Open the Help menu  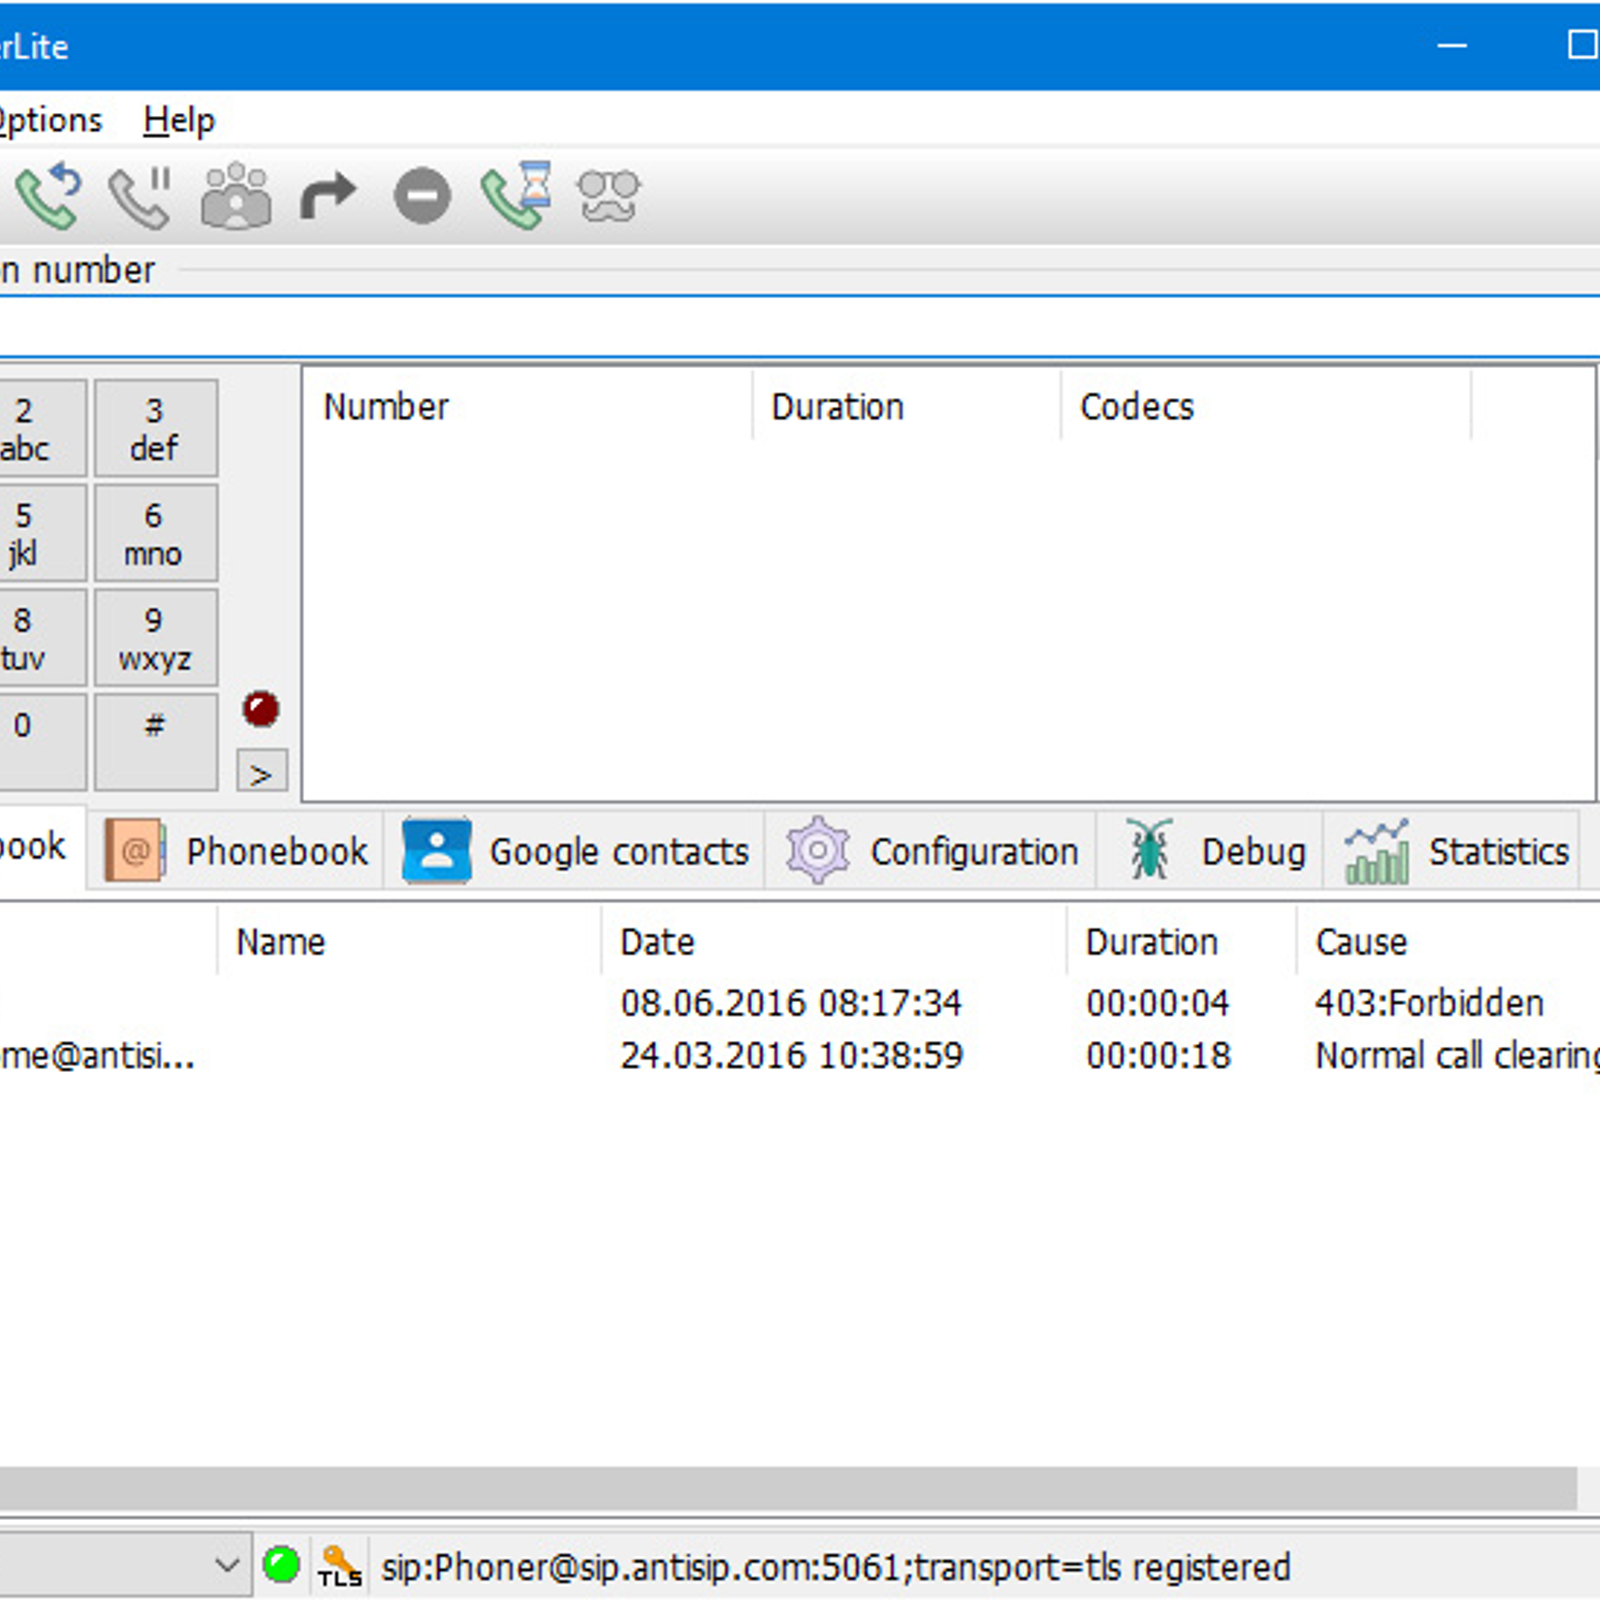coord(180,118)
